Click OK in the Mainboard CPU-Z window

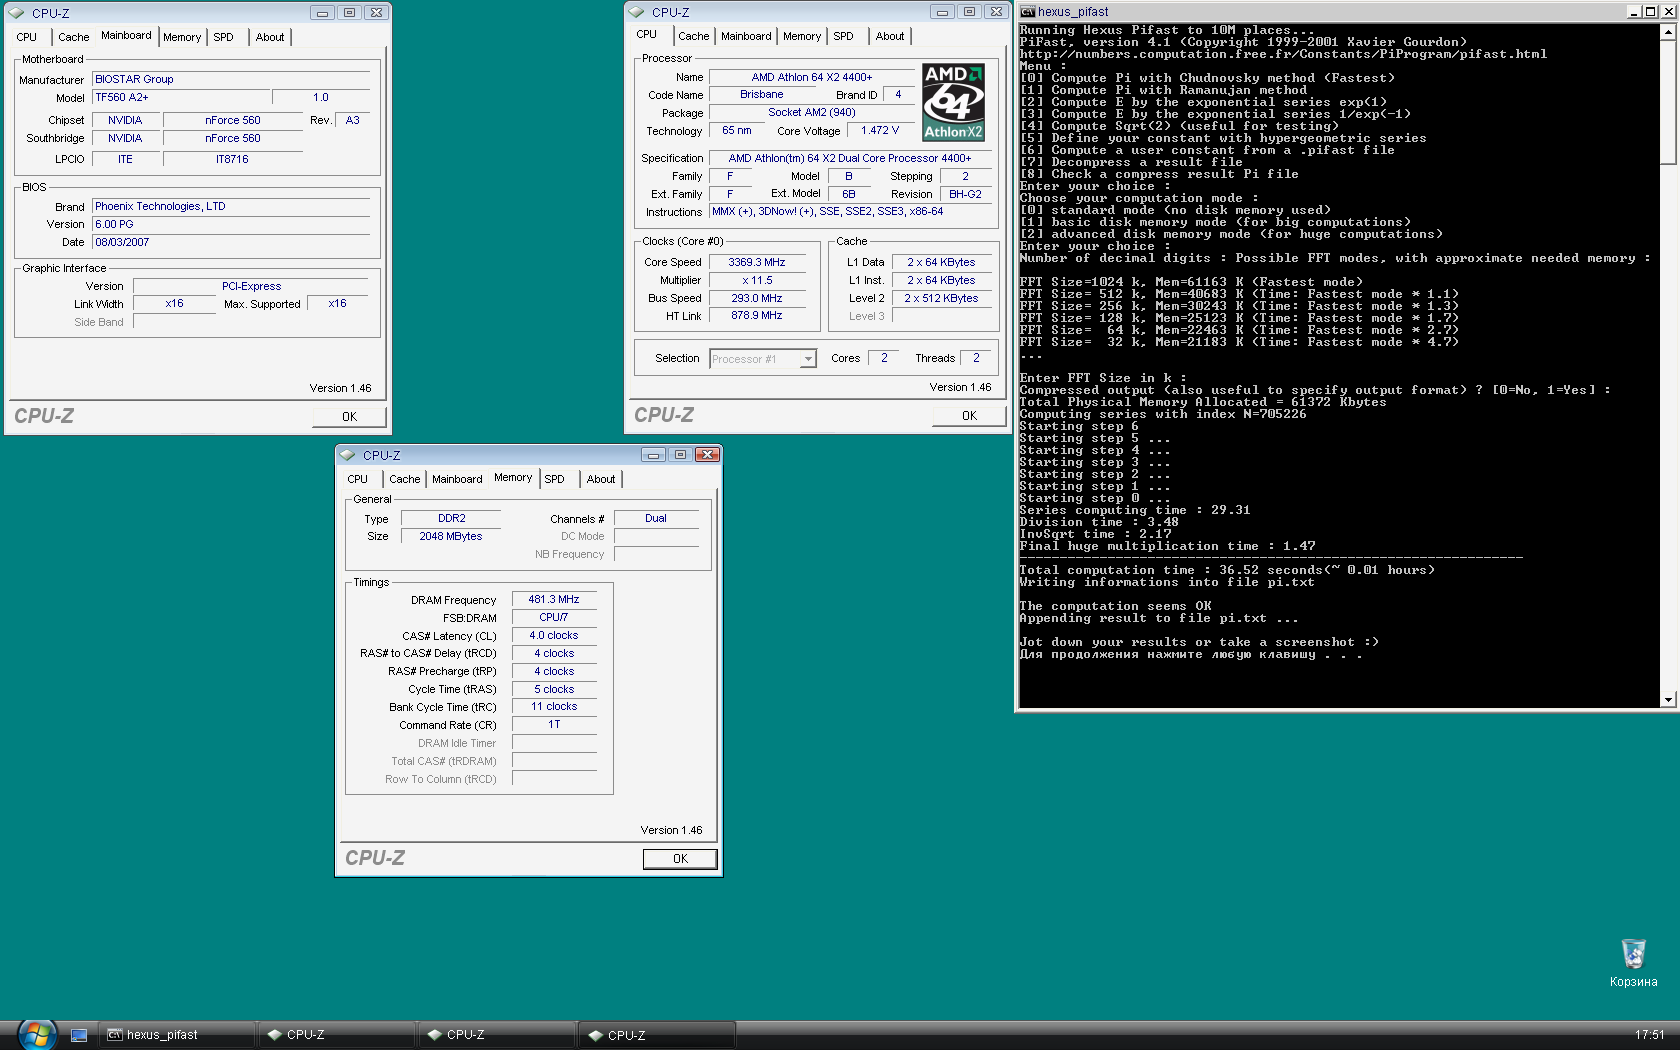[349, 417]
